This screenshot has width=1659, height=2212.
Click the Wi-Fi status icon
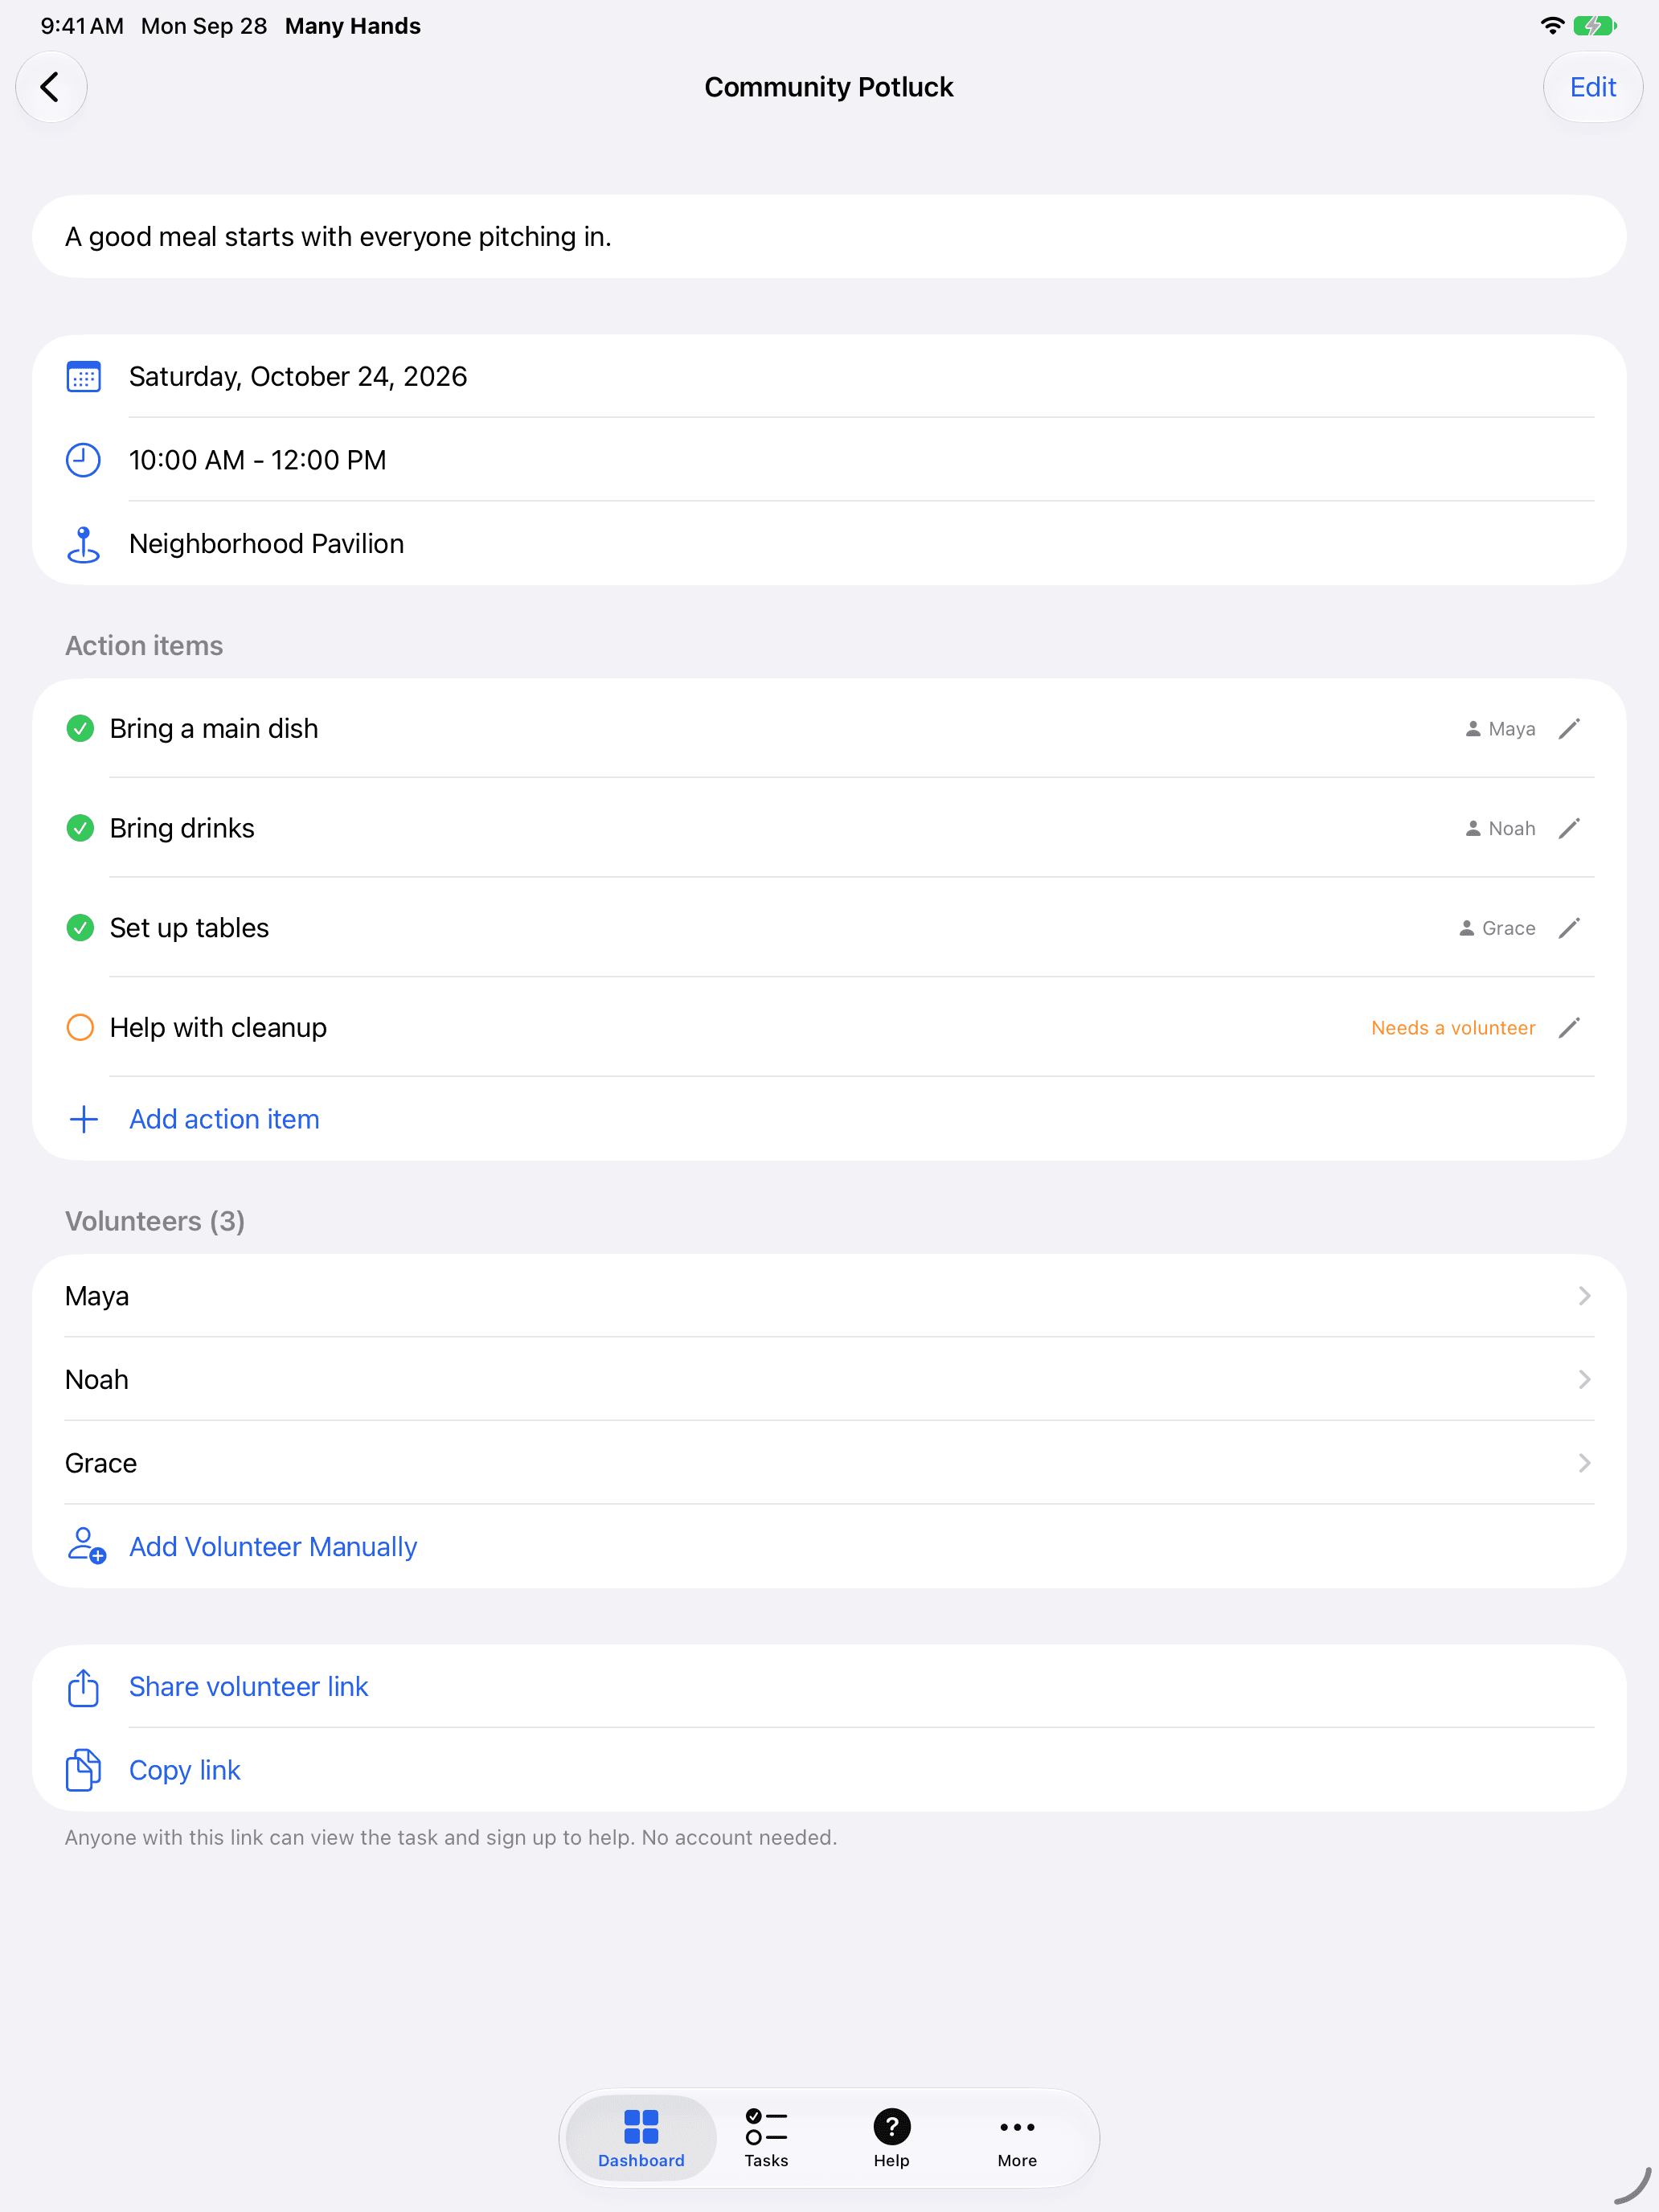point(1552,26)
